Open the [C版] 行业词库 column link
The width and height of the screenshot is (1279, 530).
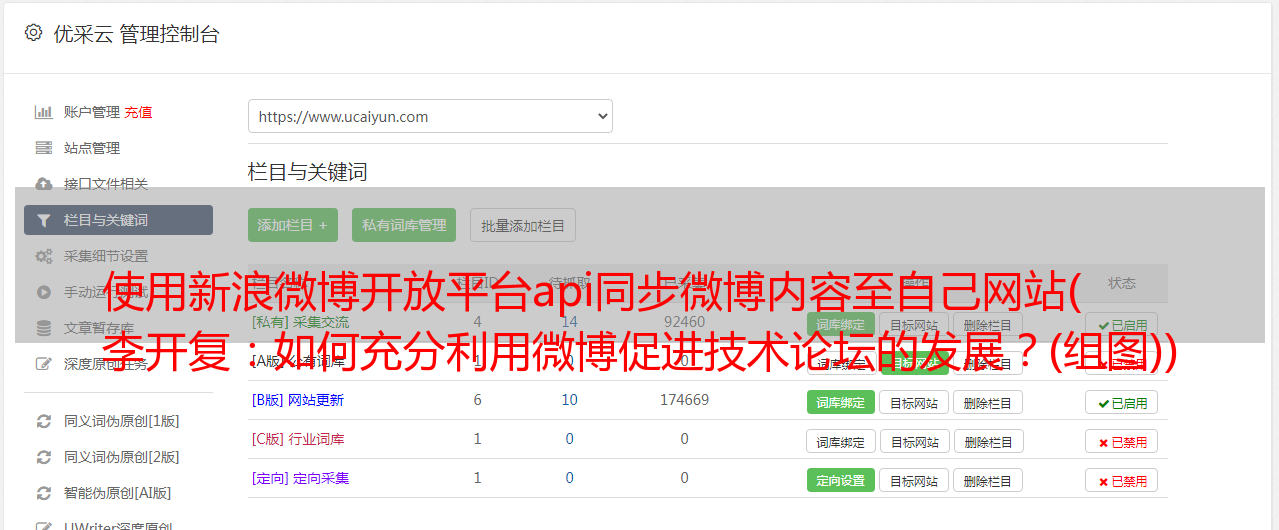[x=298, y=439]
